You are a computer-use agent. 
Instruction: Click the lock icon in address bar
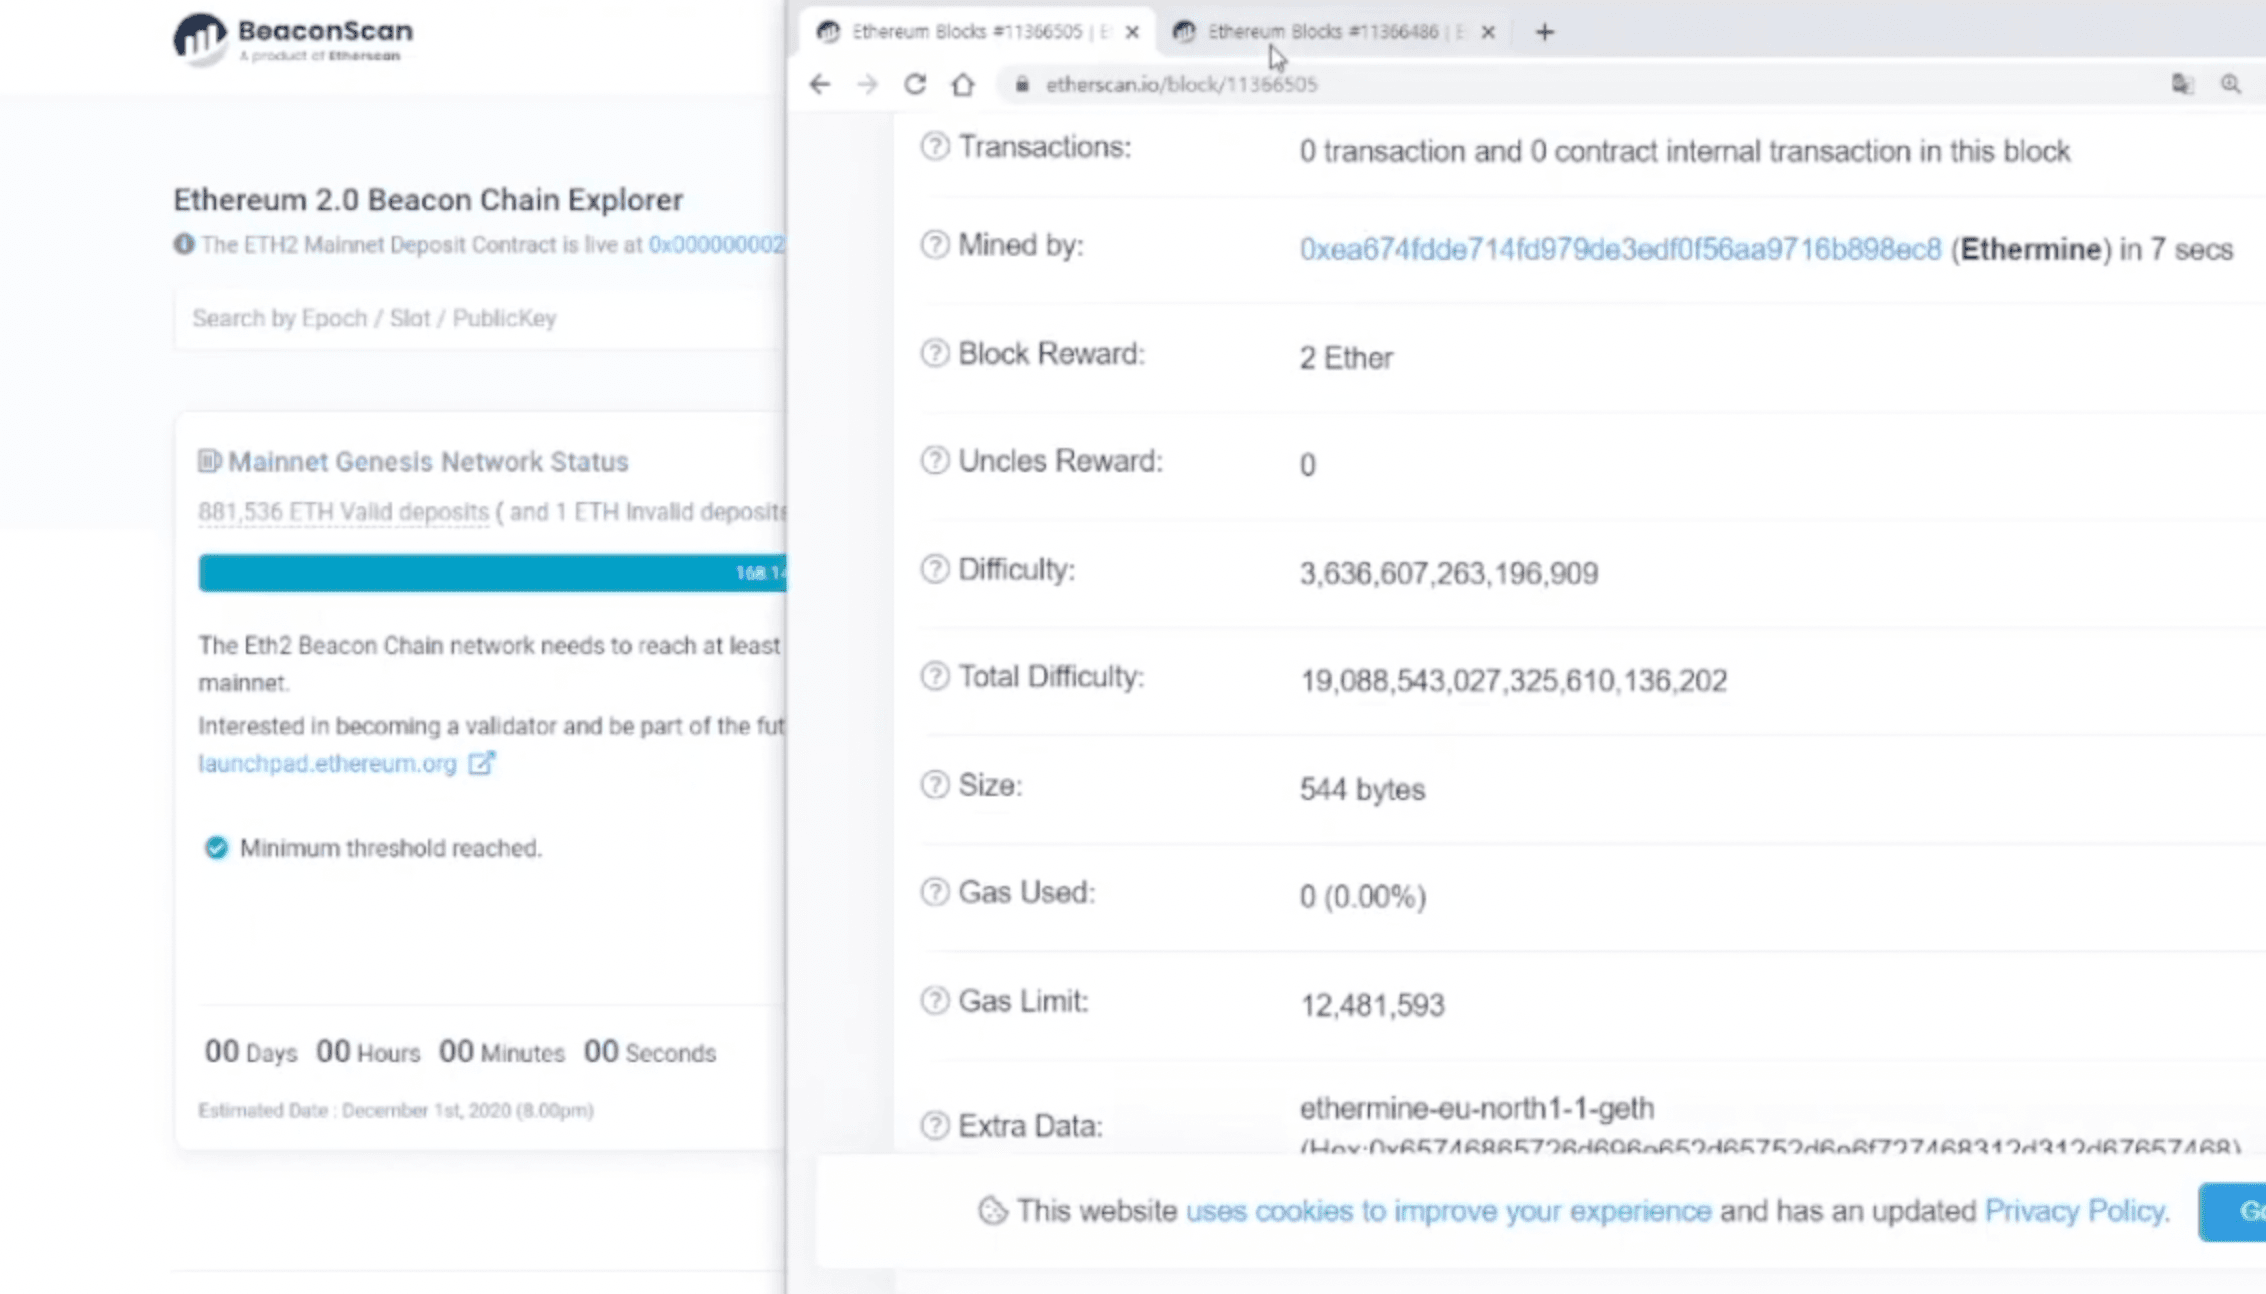click(1022, 85)
